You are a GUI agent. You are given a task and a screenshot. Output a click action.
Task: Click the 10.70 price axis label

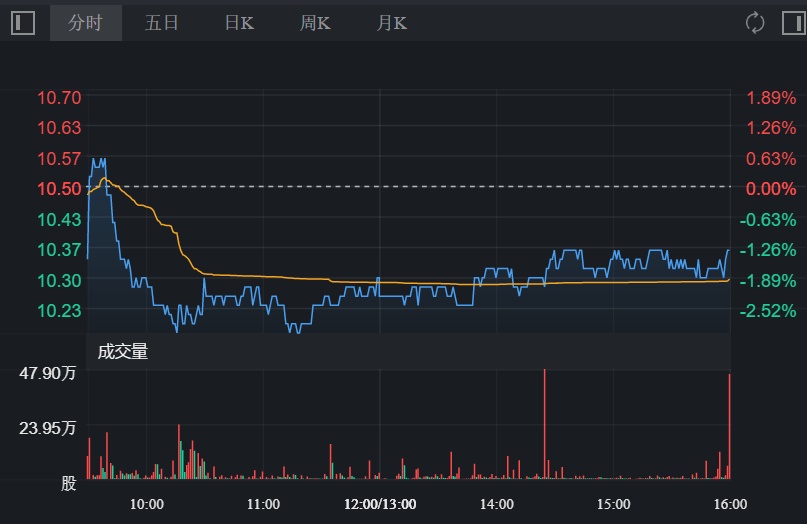click(59, 98)
